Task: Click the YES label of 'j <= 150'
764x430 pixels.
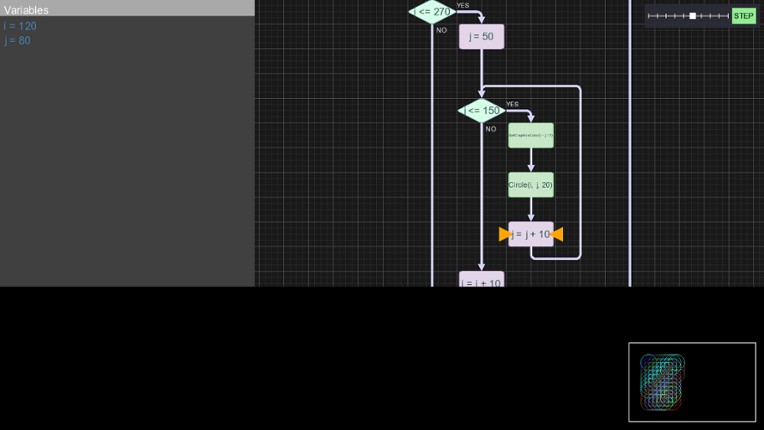Action: (x=512, y=104)
